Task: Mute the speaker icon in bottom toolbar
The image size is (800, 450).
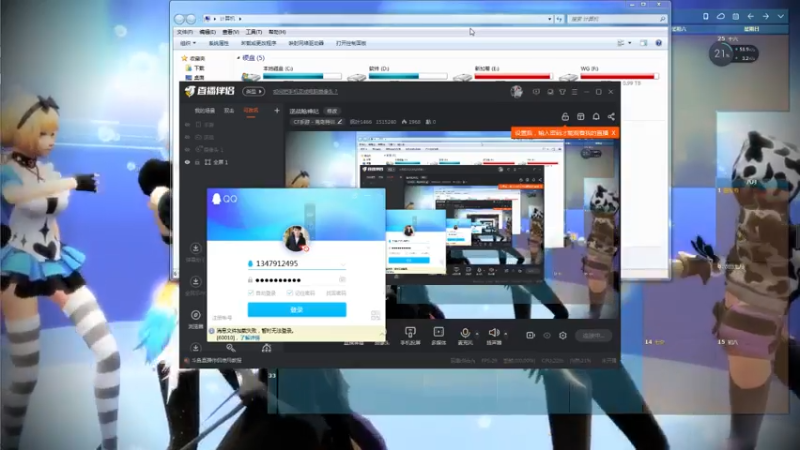Action: coord(493,333)
